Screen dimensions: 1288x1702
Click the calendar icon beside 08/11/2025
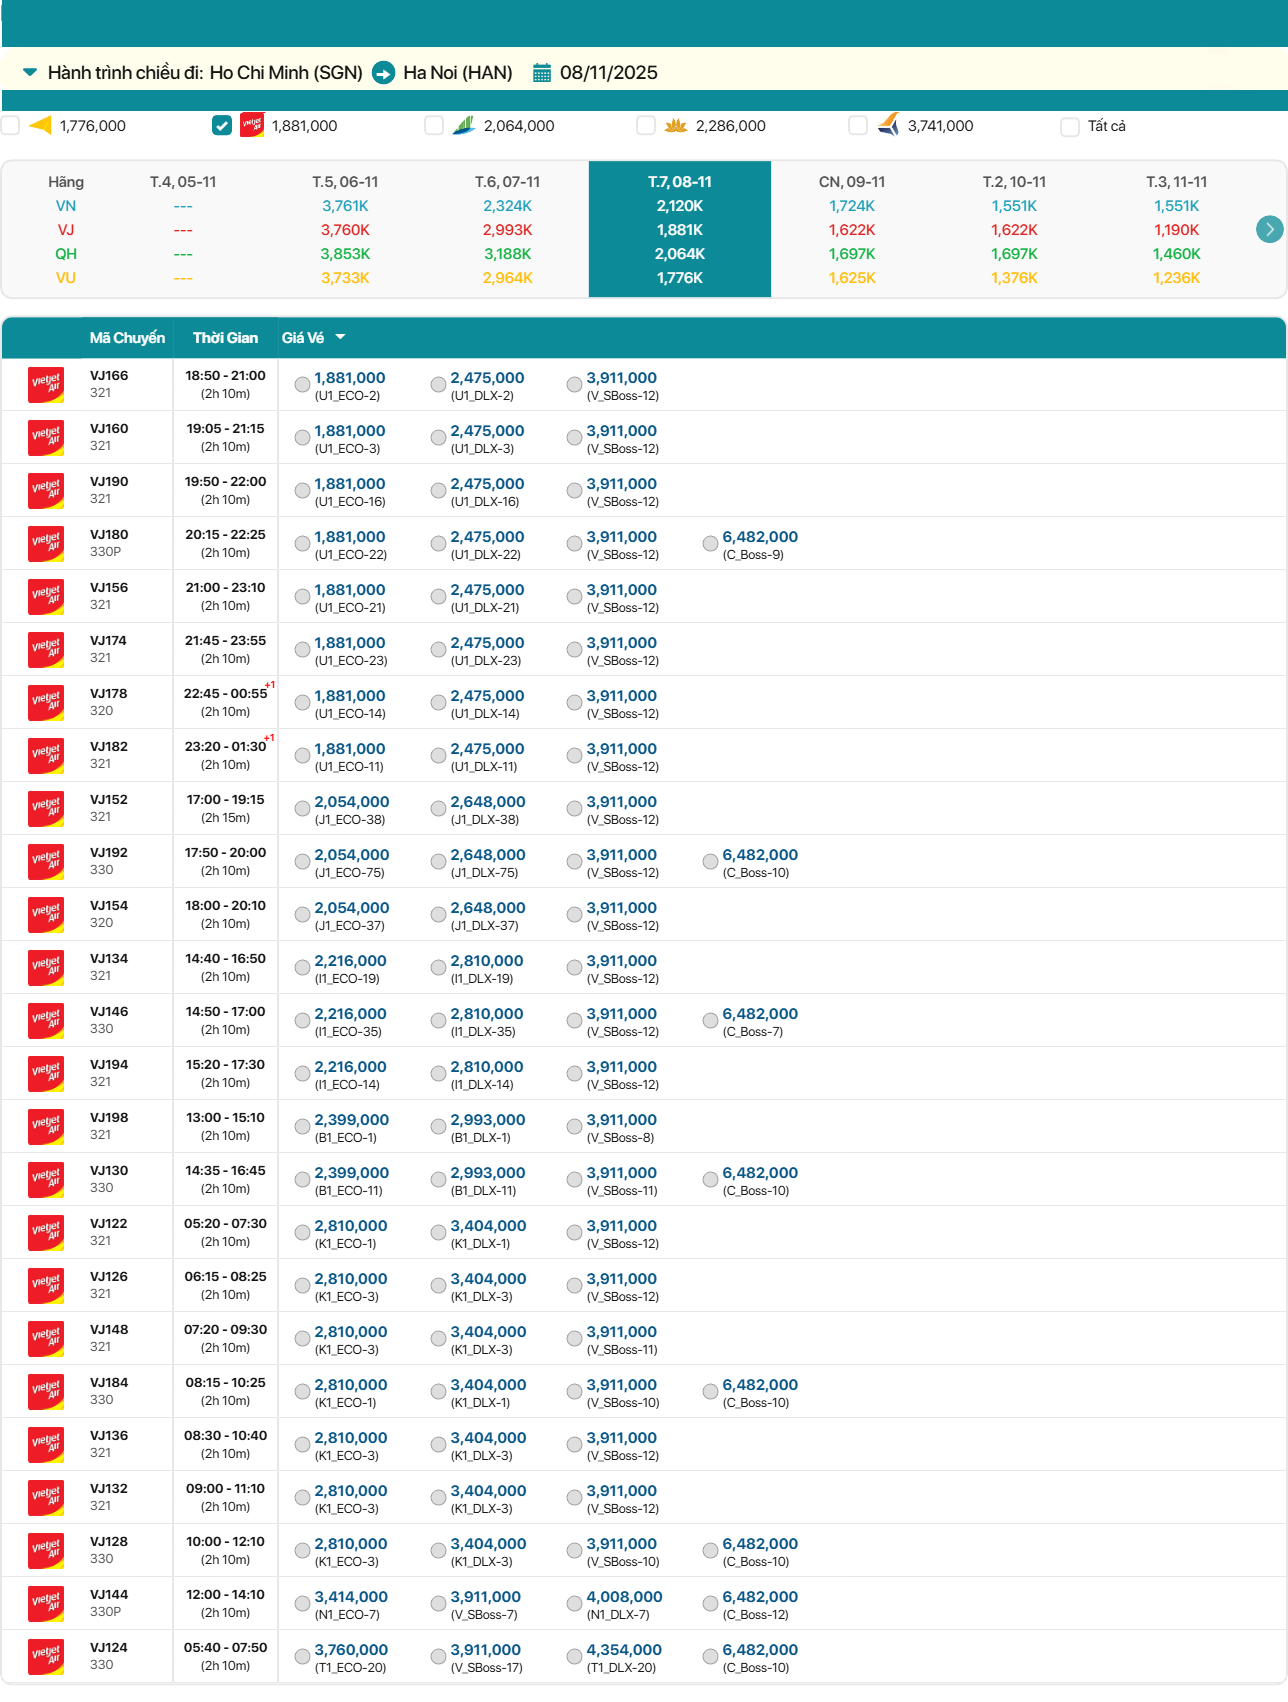542,73
